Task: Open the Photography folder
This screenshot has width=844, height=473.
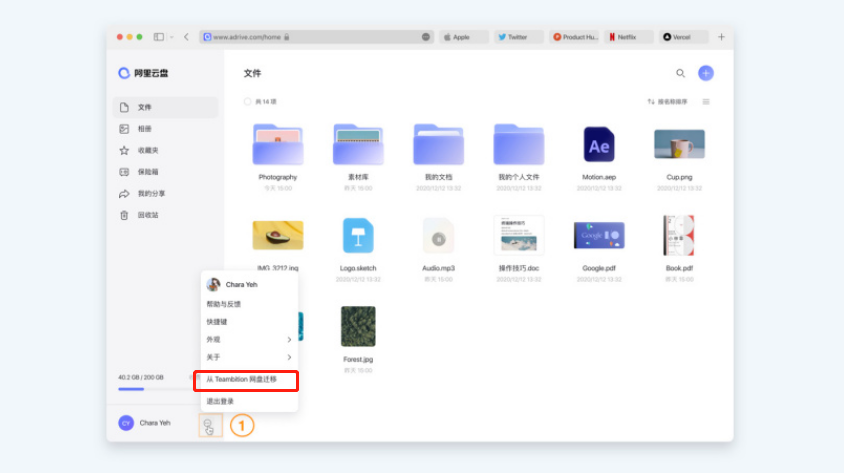Action: point(278,145)
